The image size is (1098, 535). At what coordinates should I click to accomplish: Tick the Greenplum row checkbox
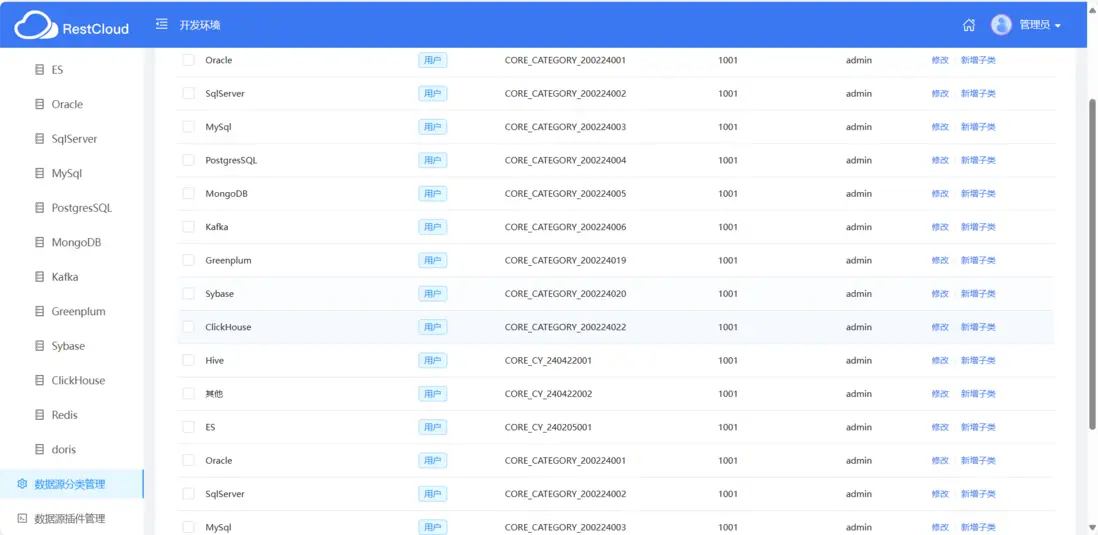pos(188,260)
